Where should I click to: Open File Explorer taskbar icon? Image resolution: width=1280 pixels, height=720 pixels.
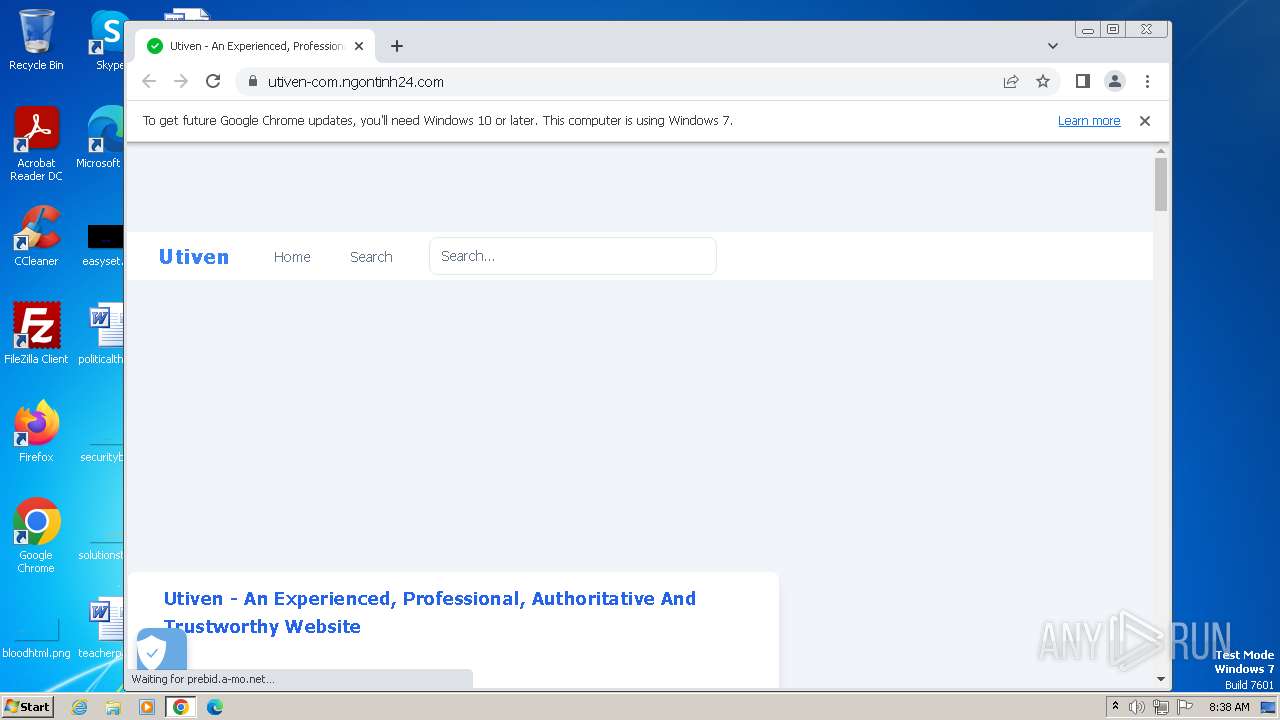113,707
